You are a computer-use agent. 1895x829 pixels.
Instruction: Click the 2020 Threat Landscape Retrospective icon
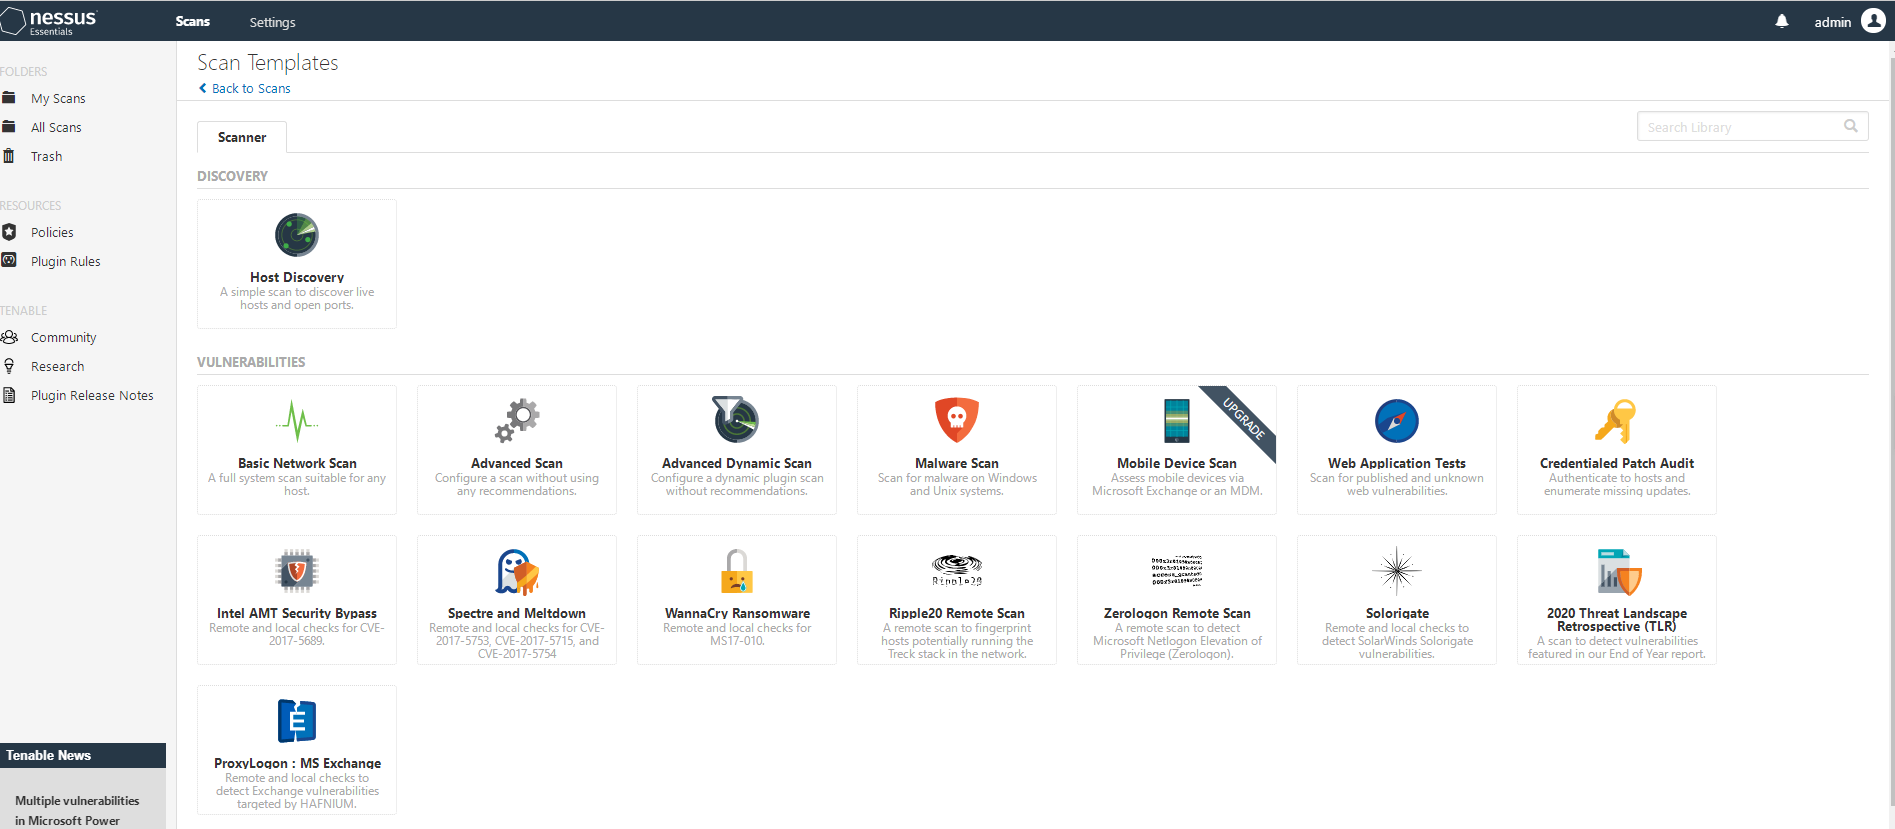click(x=1619, y=571)
